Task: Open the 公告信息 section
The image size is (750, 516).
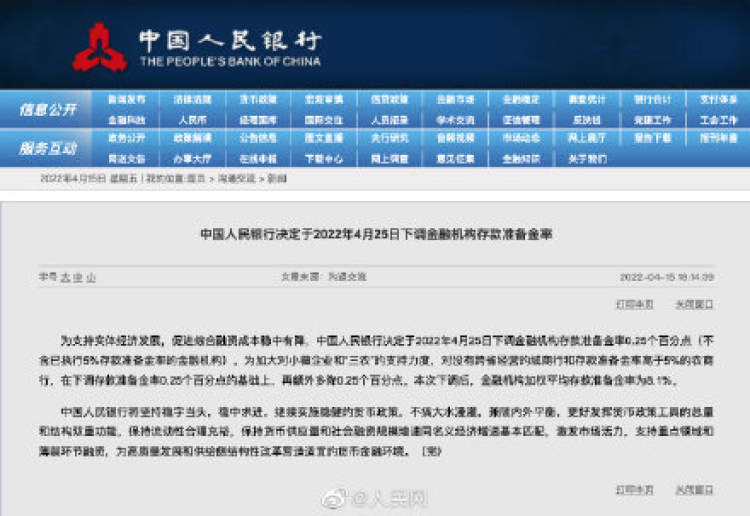Action: click(x=258, y=138)
